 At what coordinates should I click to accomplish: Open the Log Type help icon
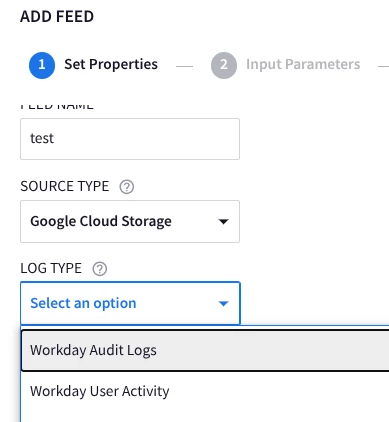(100, 269)
